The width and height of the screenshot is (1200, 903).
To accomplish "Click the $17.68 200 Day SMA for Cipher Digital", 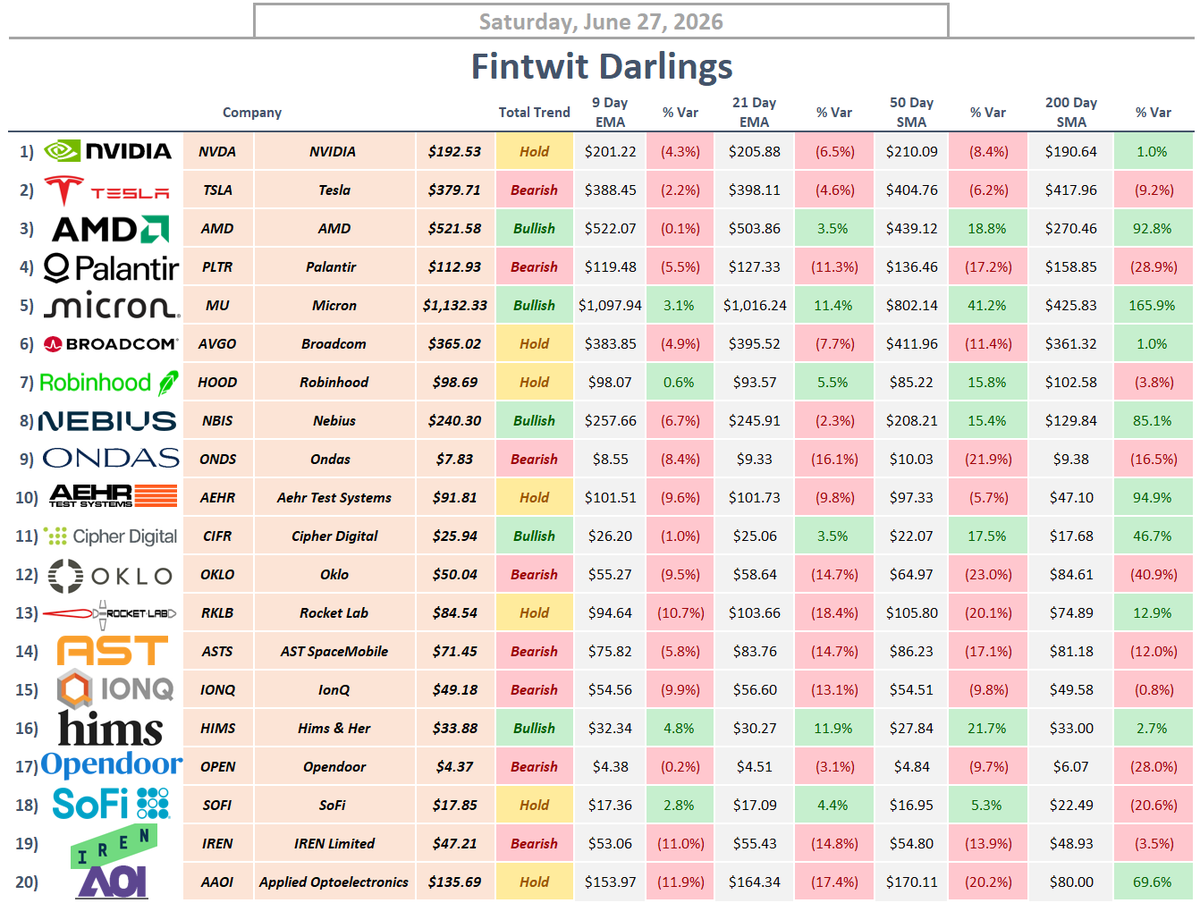I will coord(1071,536).
